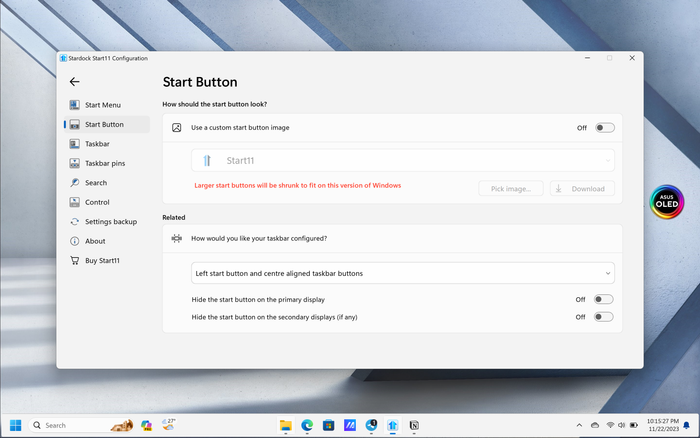Viewport: 700px width, 438px height.
Task: Open the Start Menu settings section
Action: coord(106,105)
